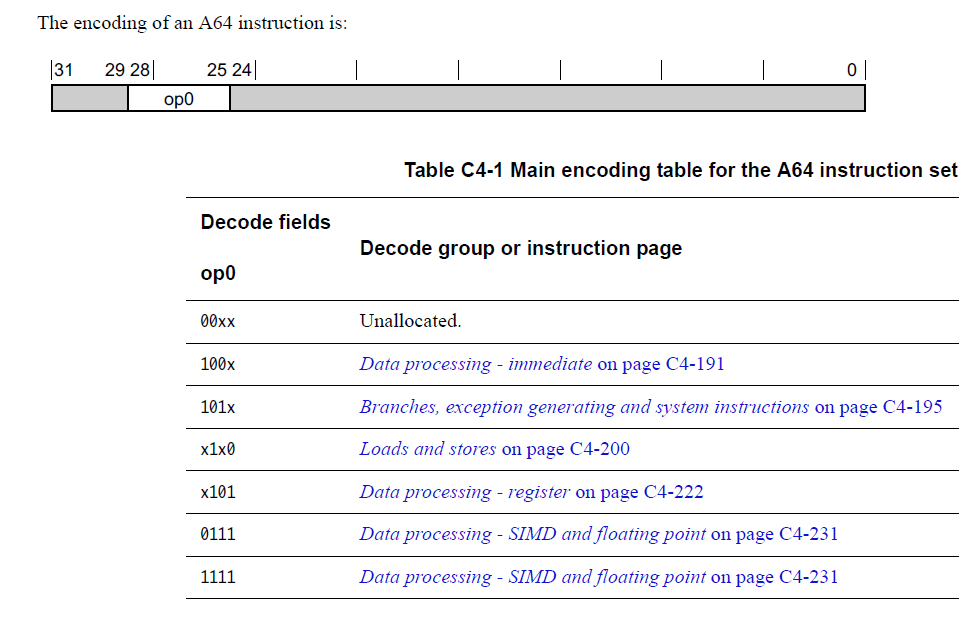Image resolution: width=967 pixels, height=630 pixels.
Task: Click the "Decode group or instruction page" header
Action: pyautogui.click(x=521, y=248)
